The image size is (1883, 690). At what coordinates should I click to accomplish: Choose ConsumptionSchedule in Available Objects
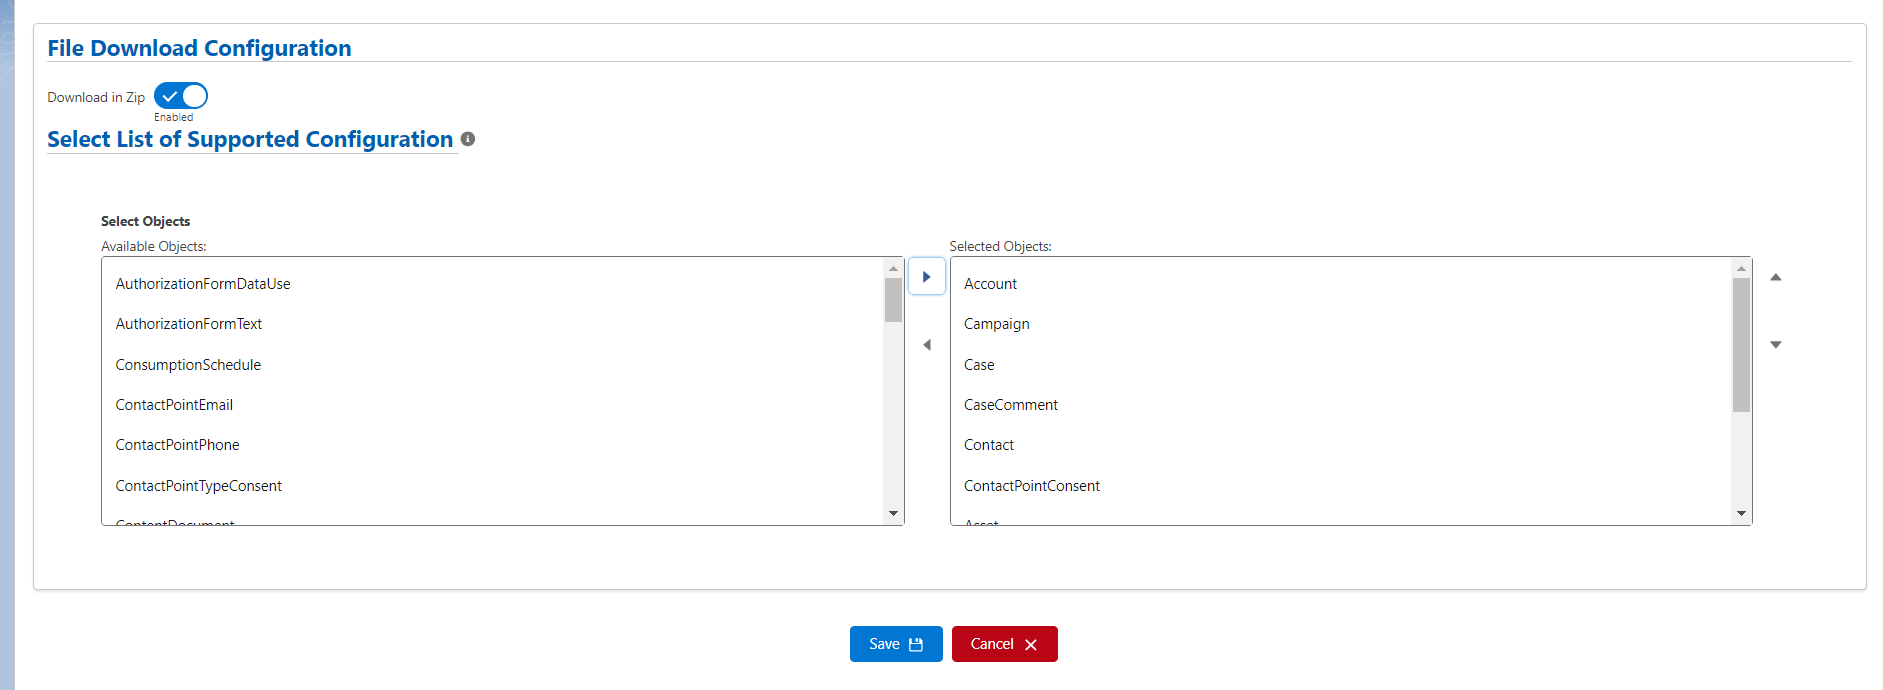coord(188,365)
